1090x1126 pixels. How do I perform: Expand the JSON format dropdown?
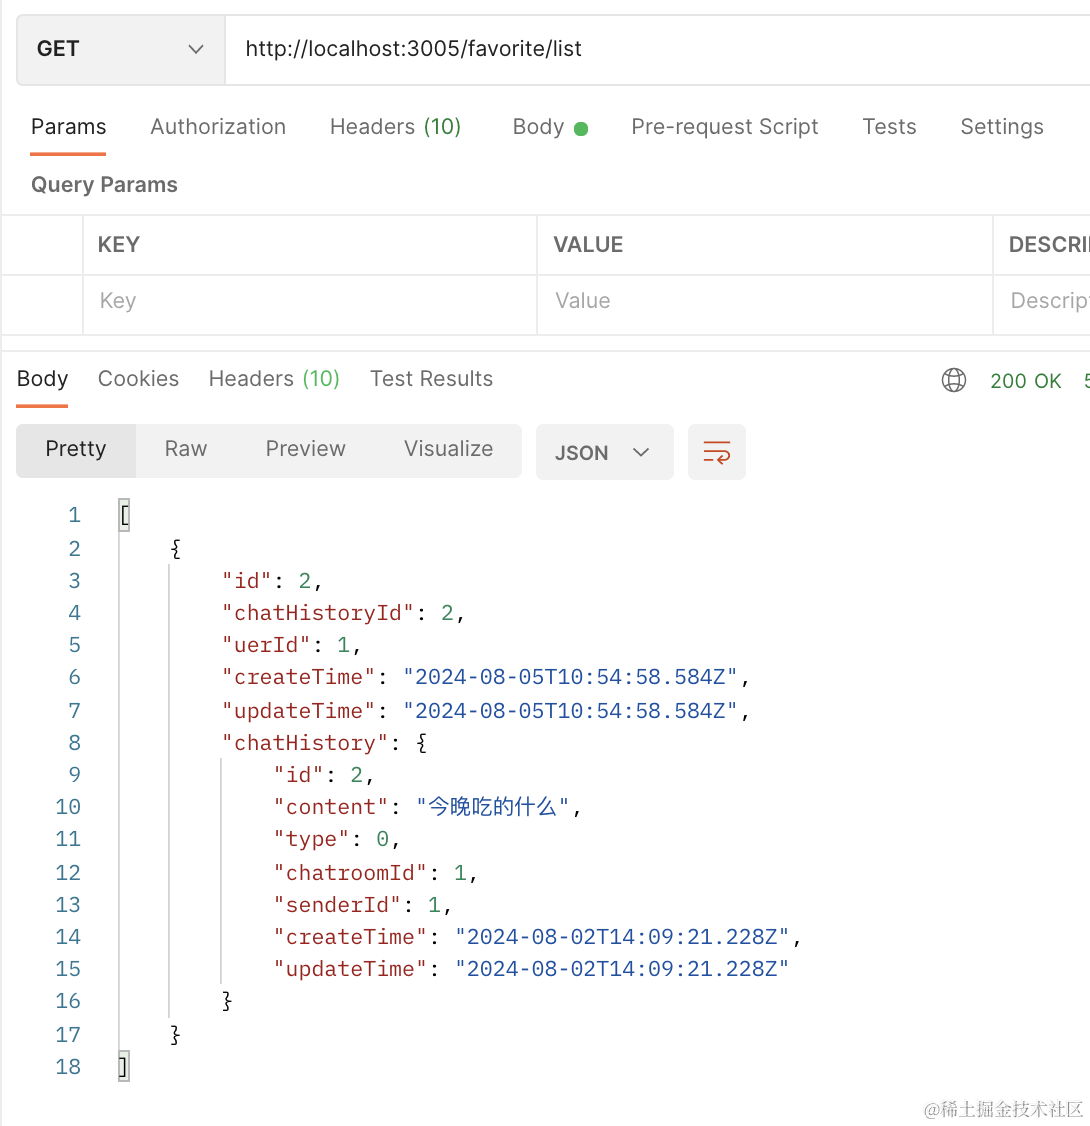click(604, 452)
